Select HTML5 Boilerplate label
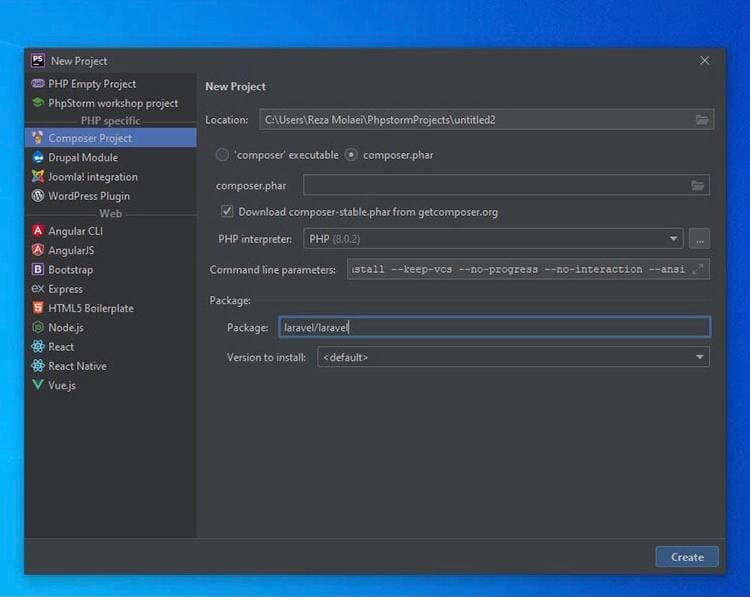Viewport: 750px width, 597px height. point(91,308)
